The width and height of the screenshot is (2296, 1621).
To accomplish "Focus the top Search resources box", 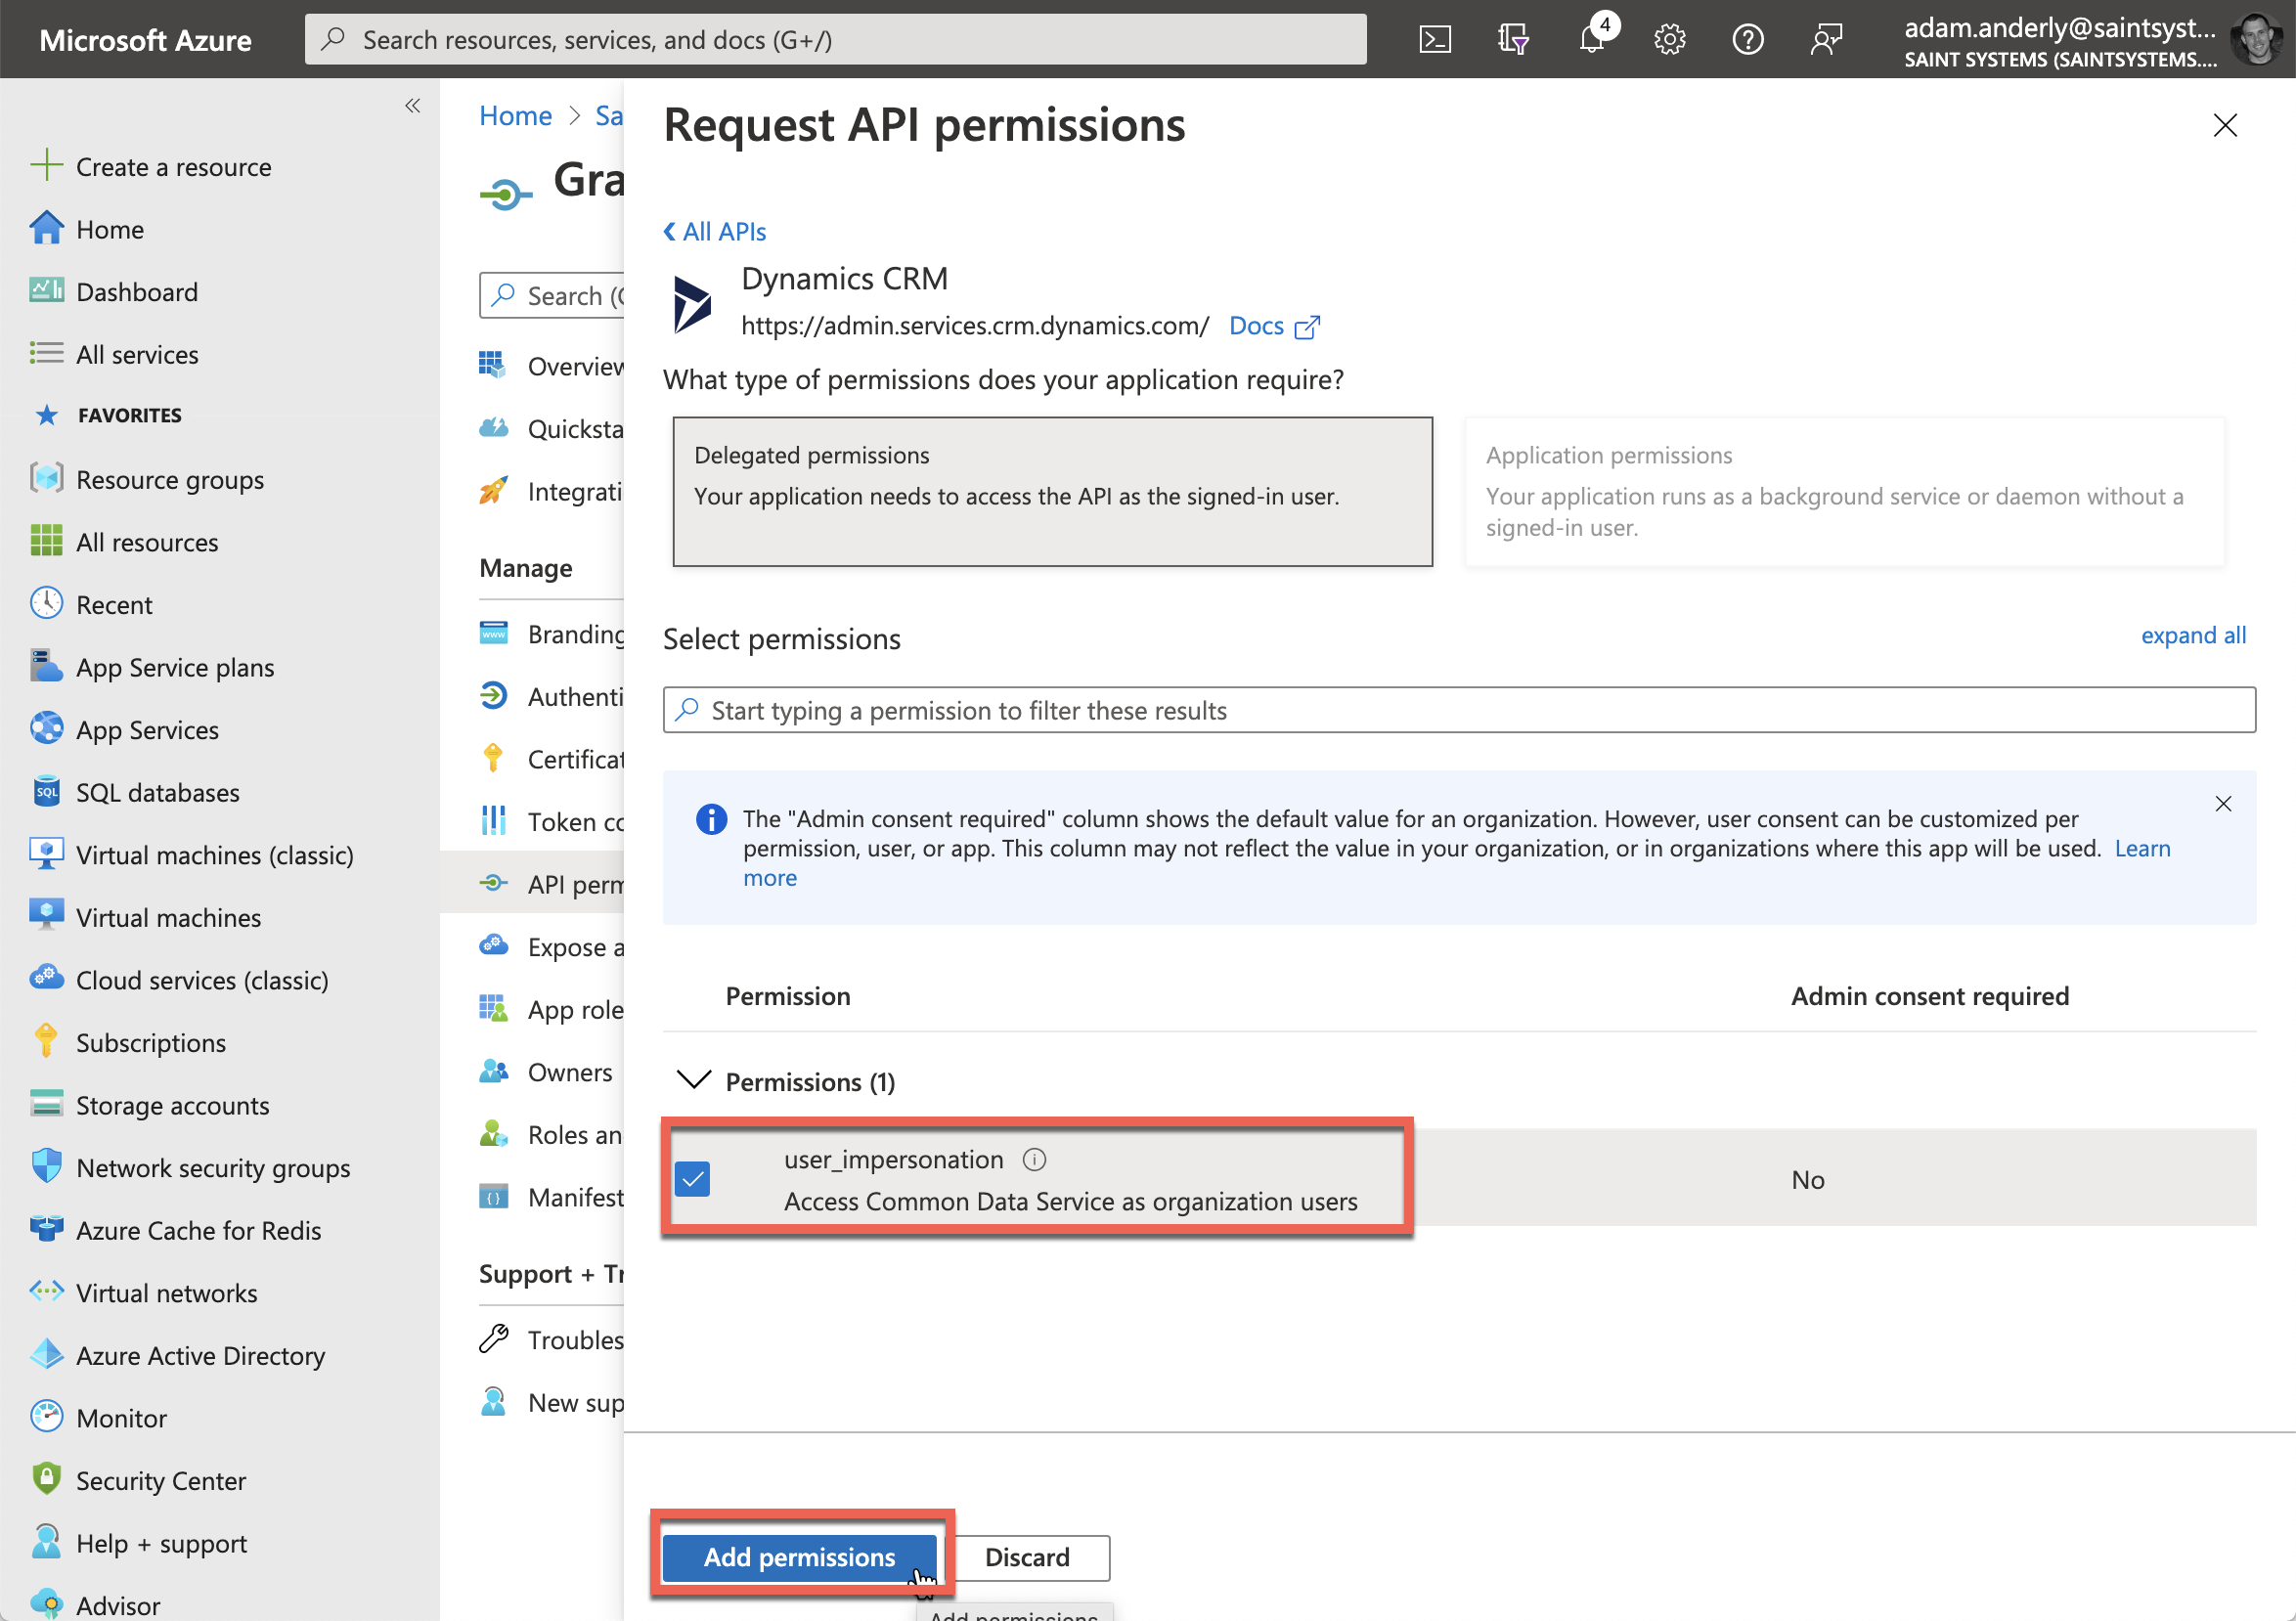I will pos(835,39).
